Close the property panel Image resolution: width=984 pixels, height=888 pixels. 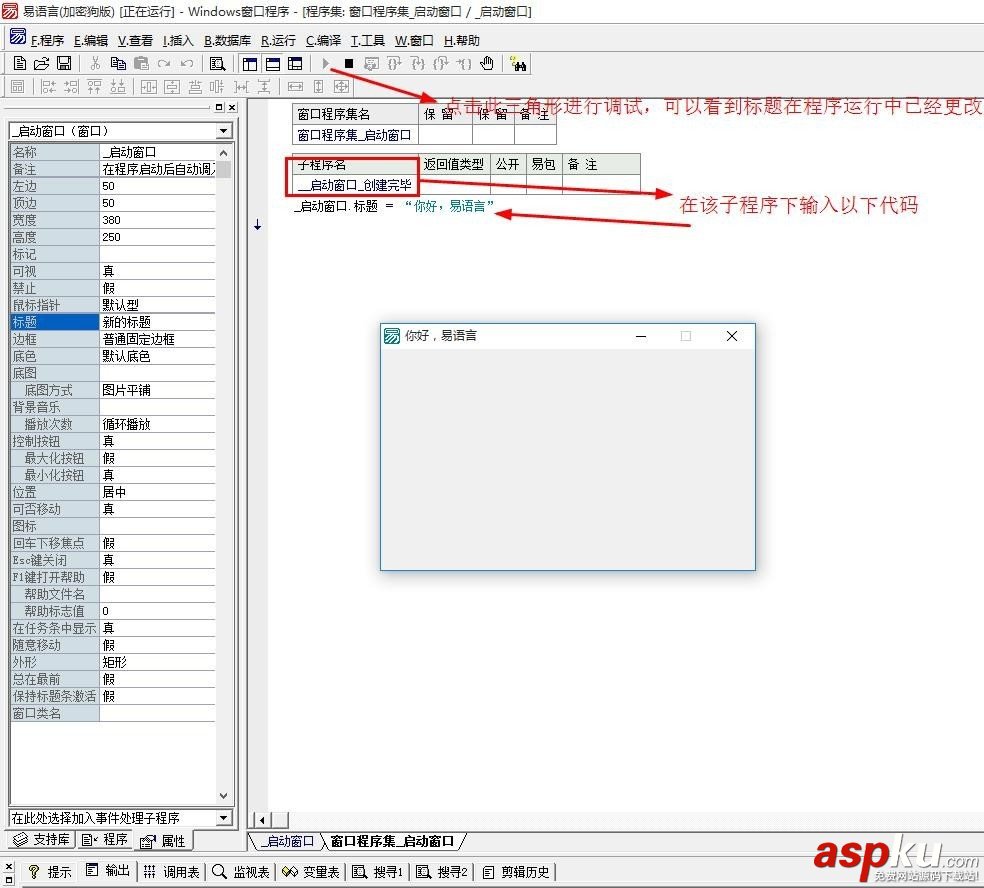pyautogui.click(x=232, y=107)
